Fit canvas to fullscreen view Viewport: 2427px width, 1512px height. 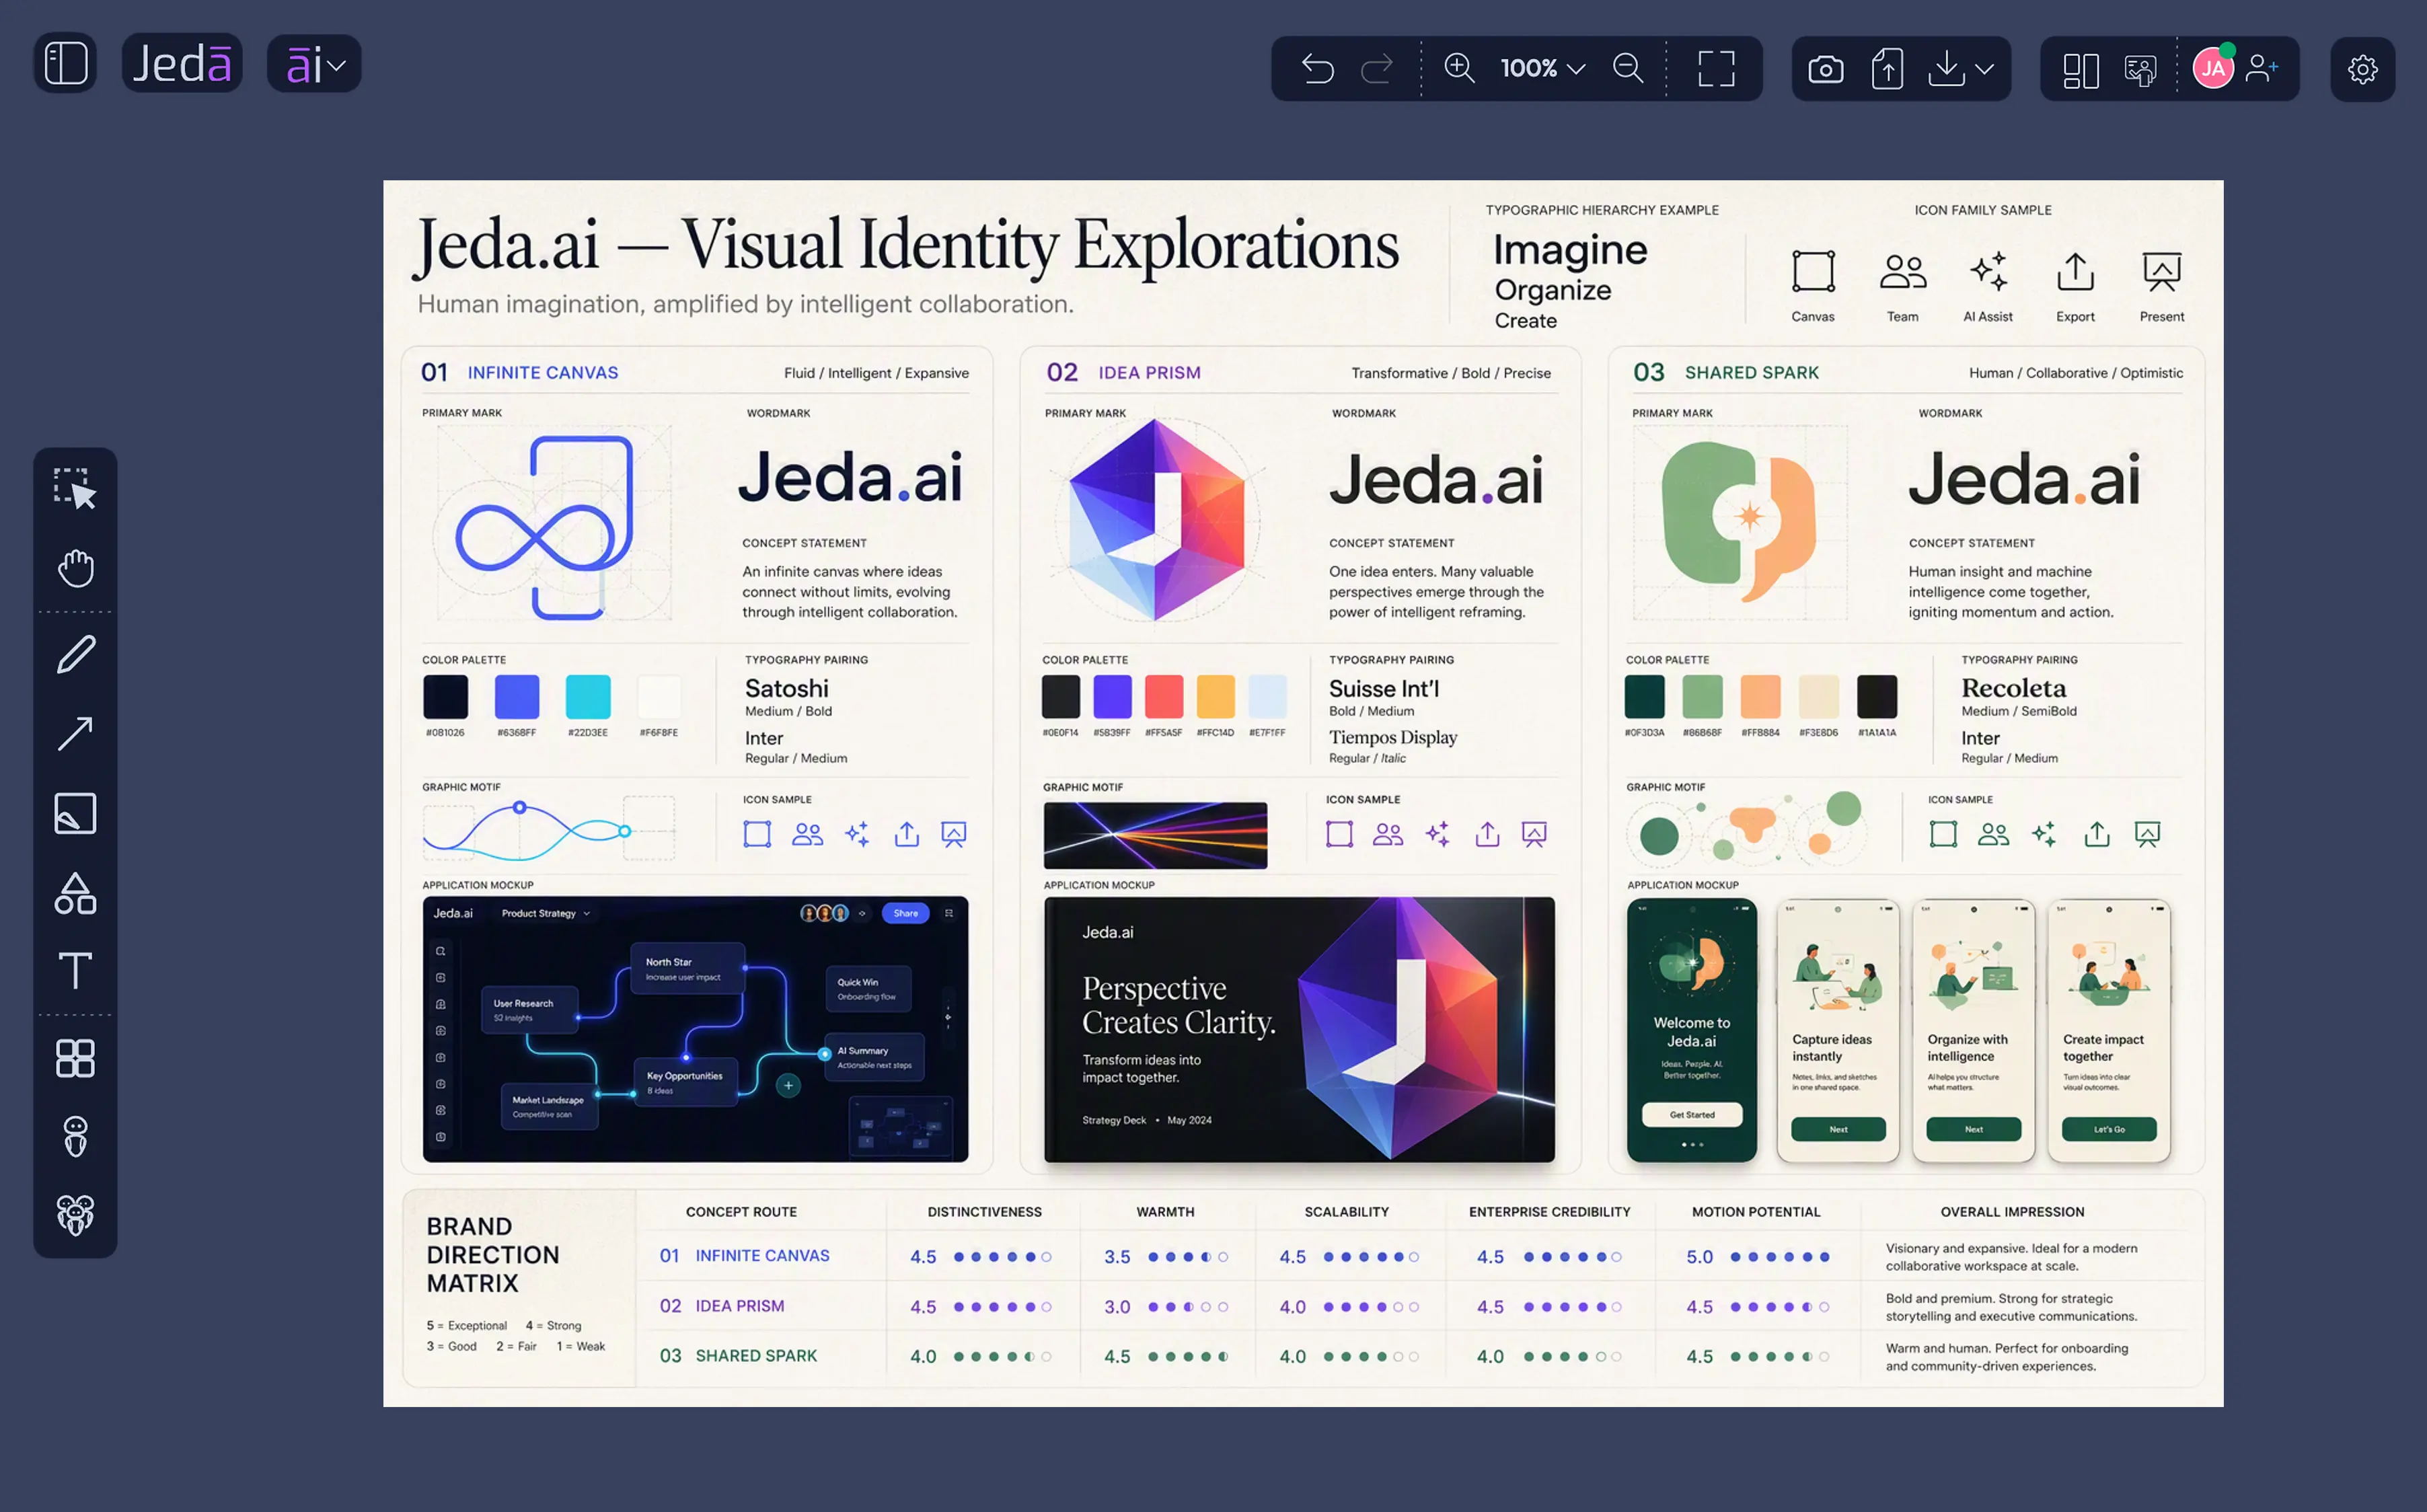click(x=1716, y=69)
